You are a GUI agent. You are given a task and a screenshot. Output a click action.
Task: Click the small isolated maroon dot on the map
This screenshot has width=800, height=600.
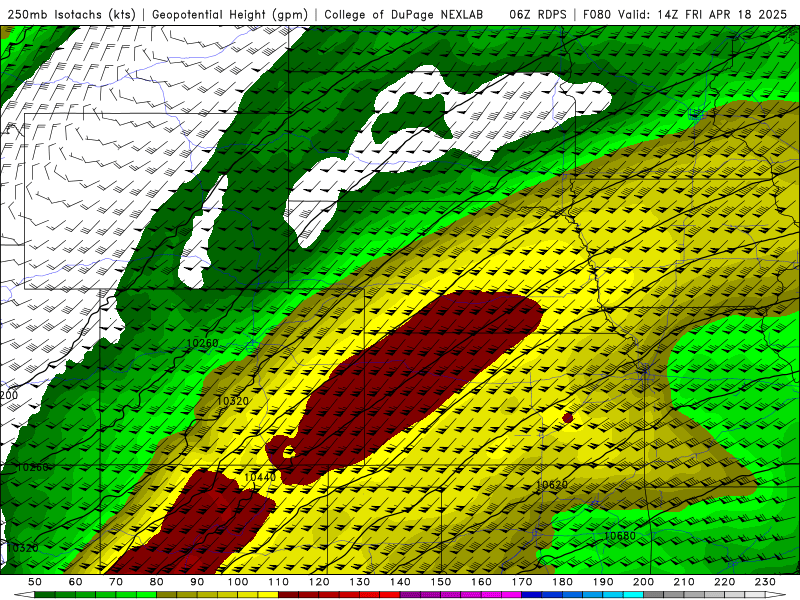pyautogui.click(x=568, y=418)
